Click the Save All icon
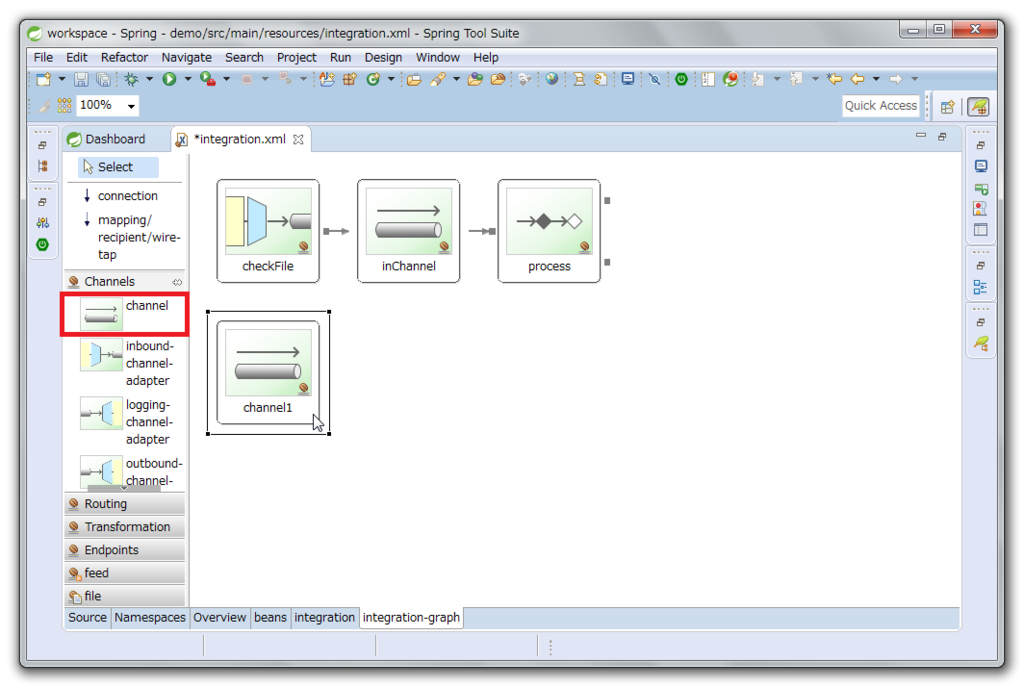Screen dimensions: 1024x687 coord(103,80)
